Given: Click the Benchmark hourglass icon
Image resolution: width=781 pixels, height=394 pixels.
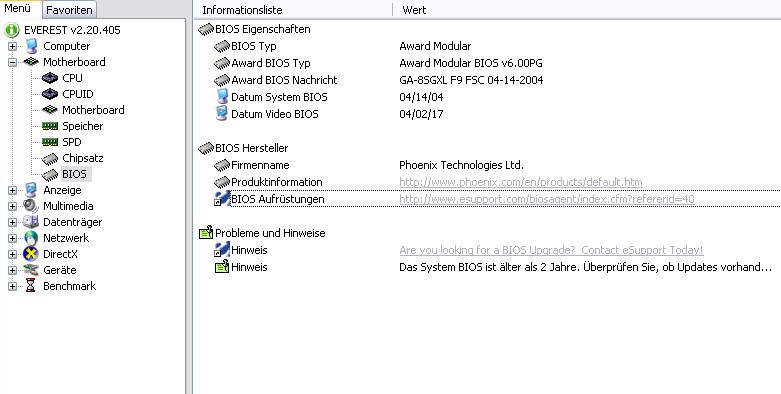Looking at the screenshot, I should pos(31,285).
